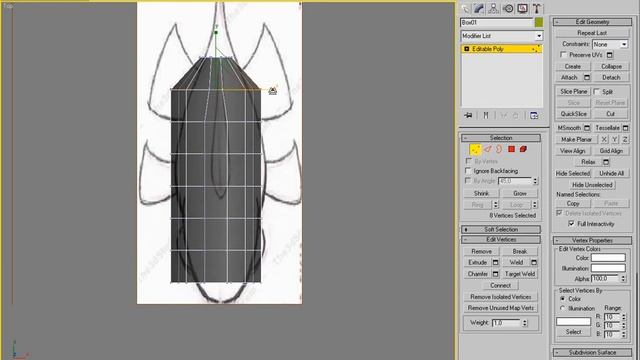Open the Hierarchy command panel tab
The image size is (640, 360).
click(x=493, y=9)
